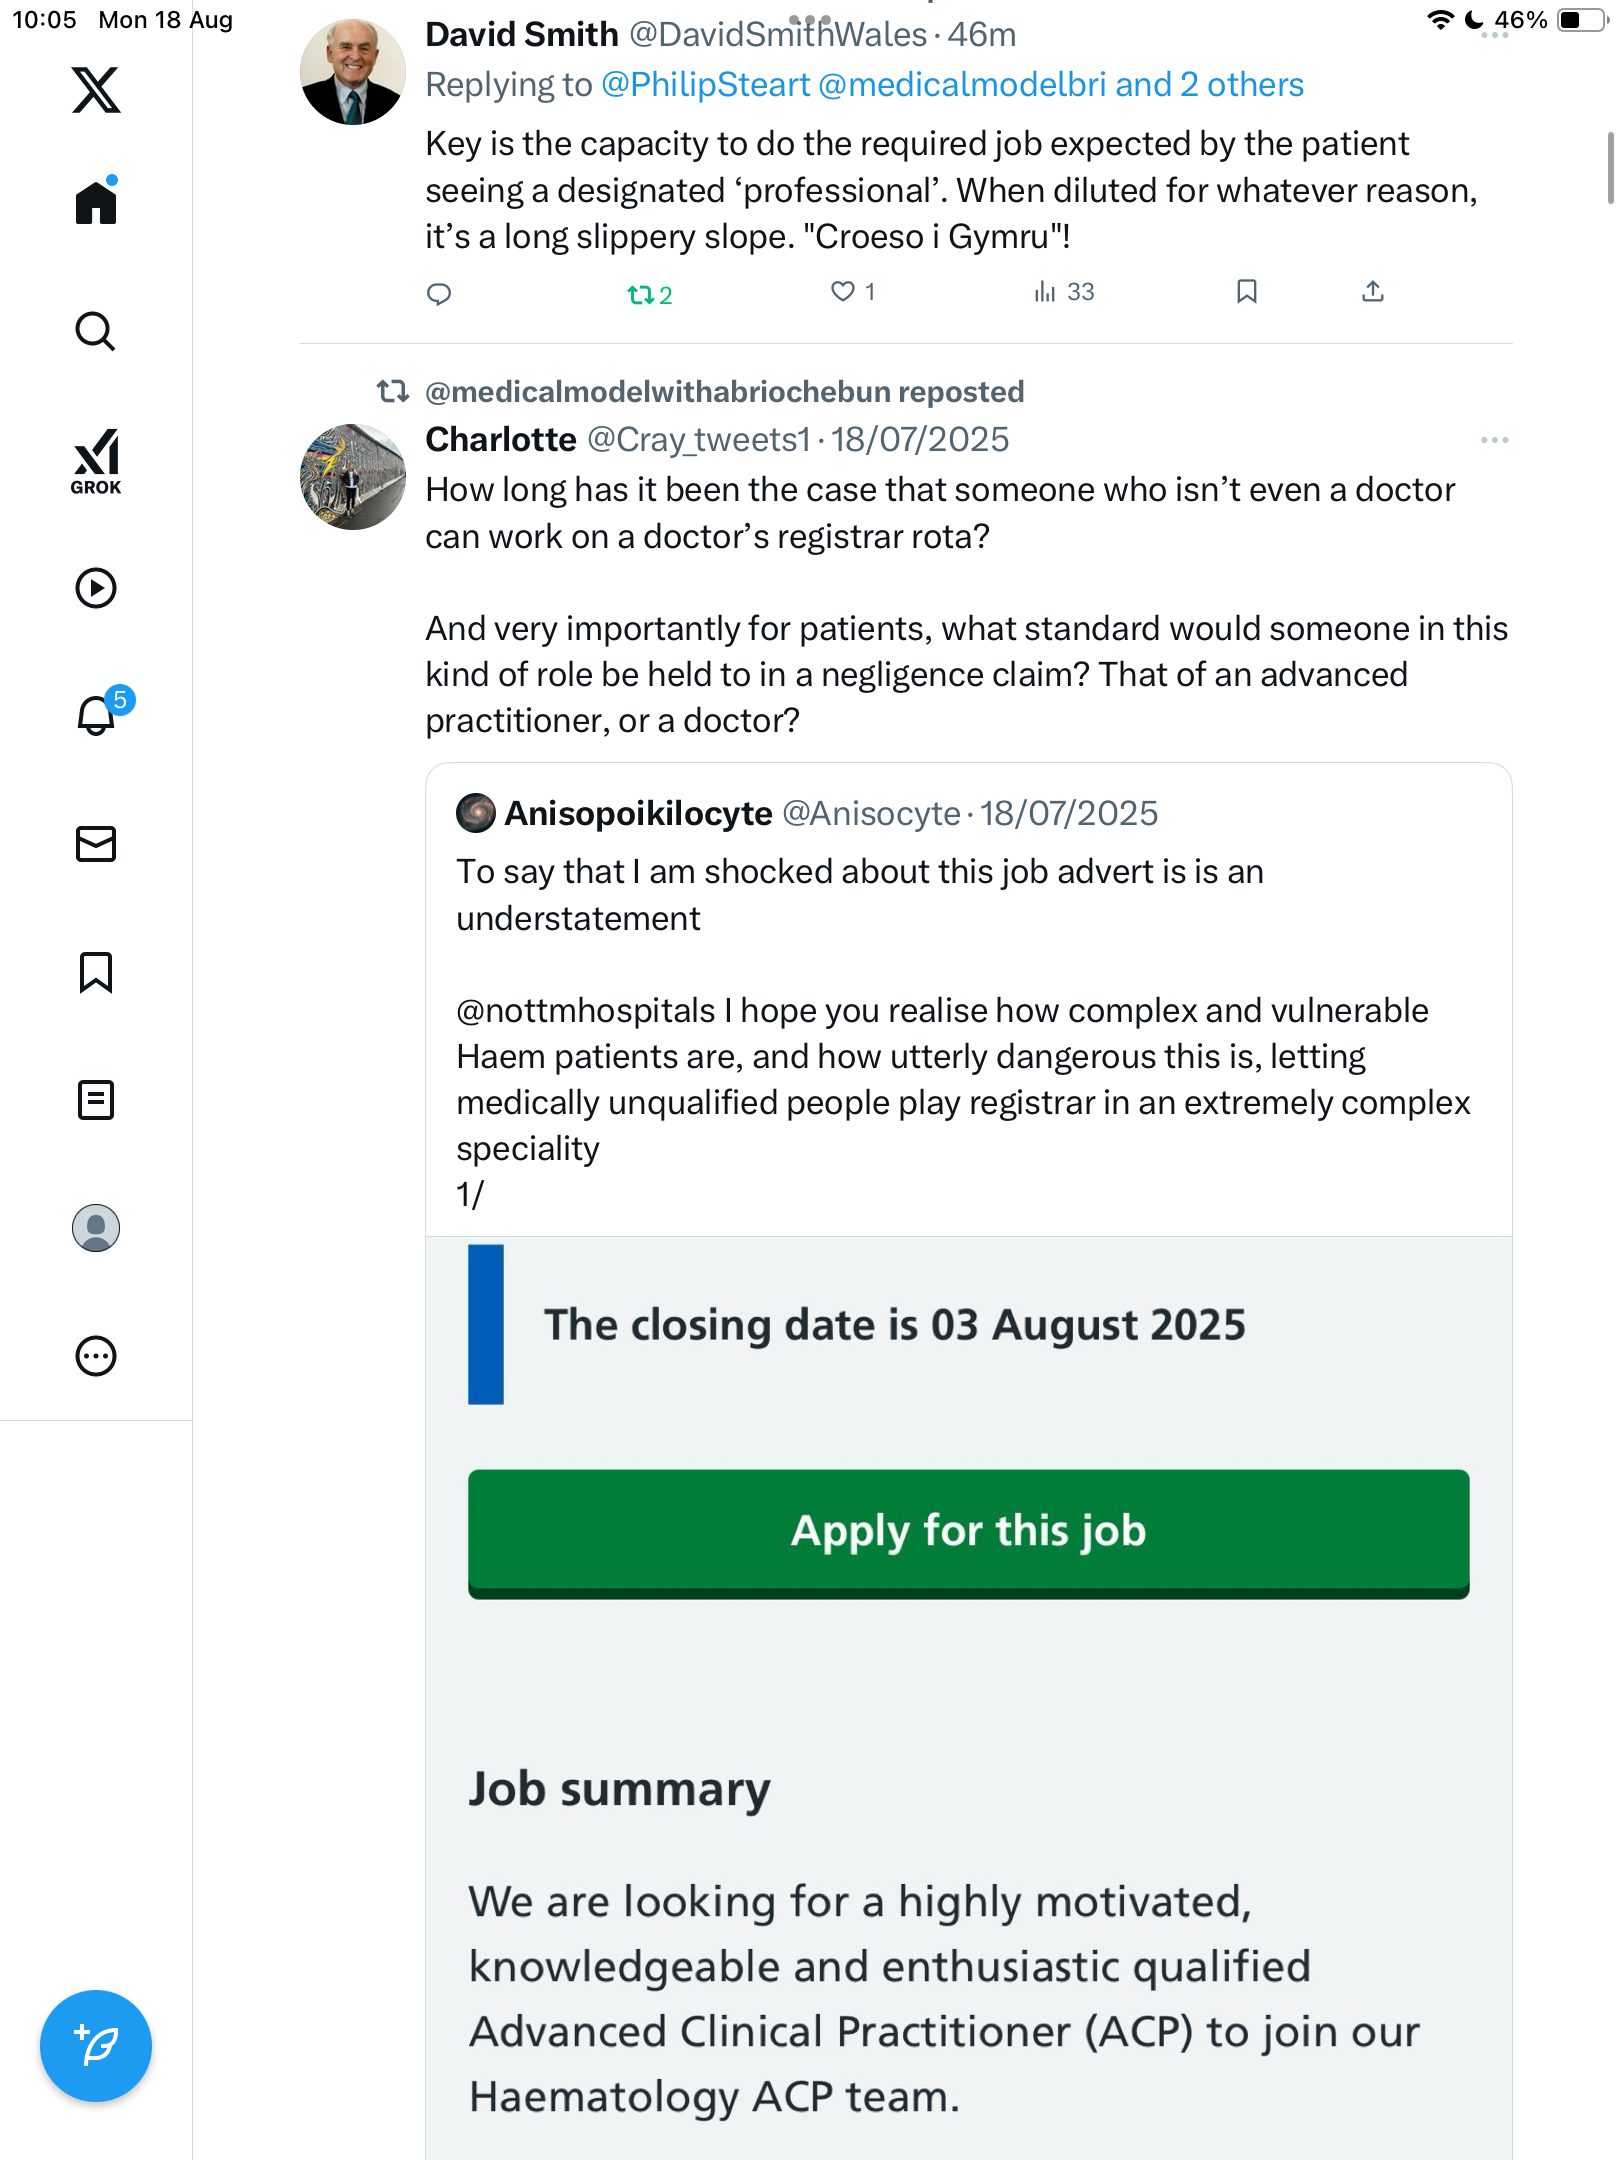Open the Notifications bell
Image resolution: width=1620 pixels, height=2160 pixels.
pyautogui.click(x=96, y=715)
